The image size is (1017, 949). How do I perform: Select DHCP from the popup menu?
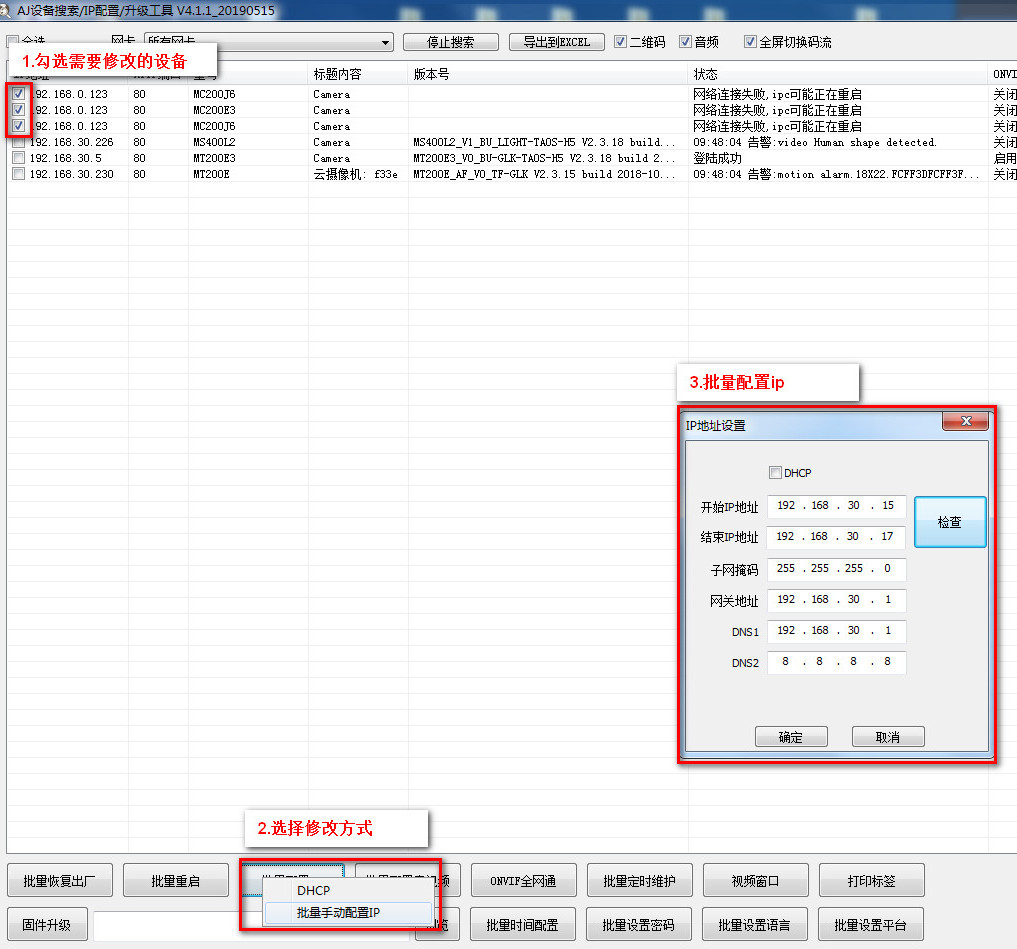tap(313, 890)
